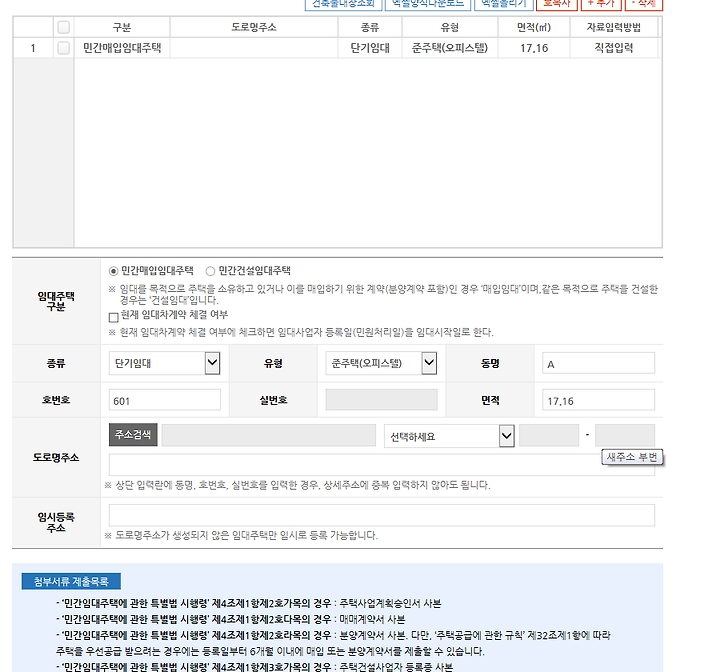This screenshot has width=720, height=672.
Task: Click the 새주소 부번 tooltip label
Action: (x=632, y=457)
